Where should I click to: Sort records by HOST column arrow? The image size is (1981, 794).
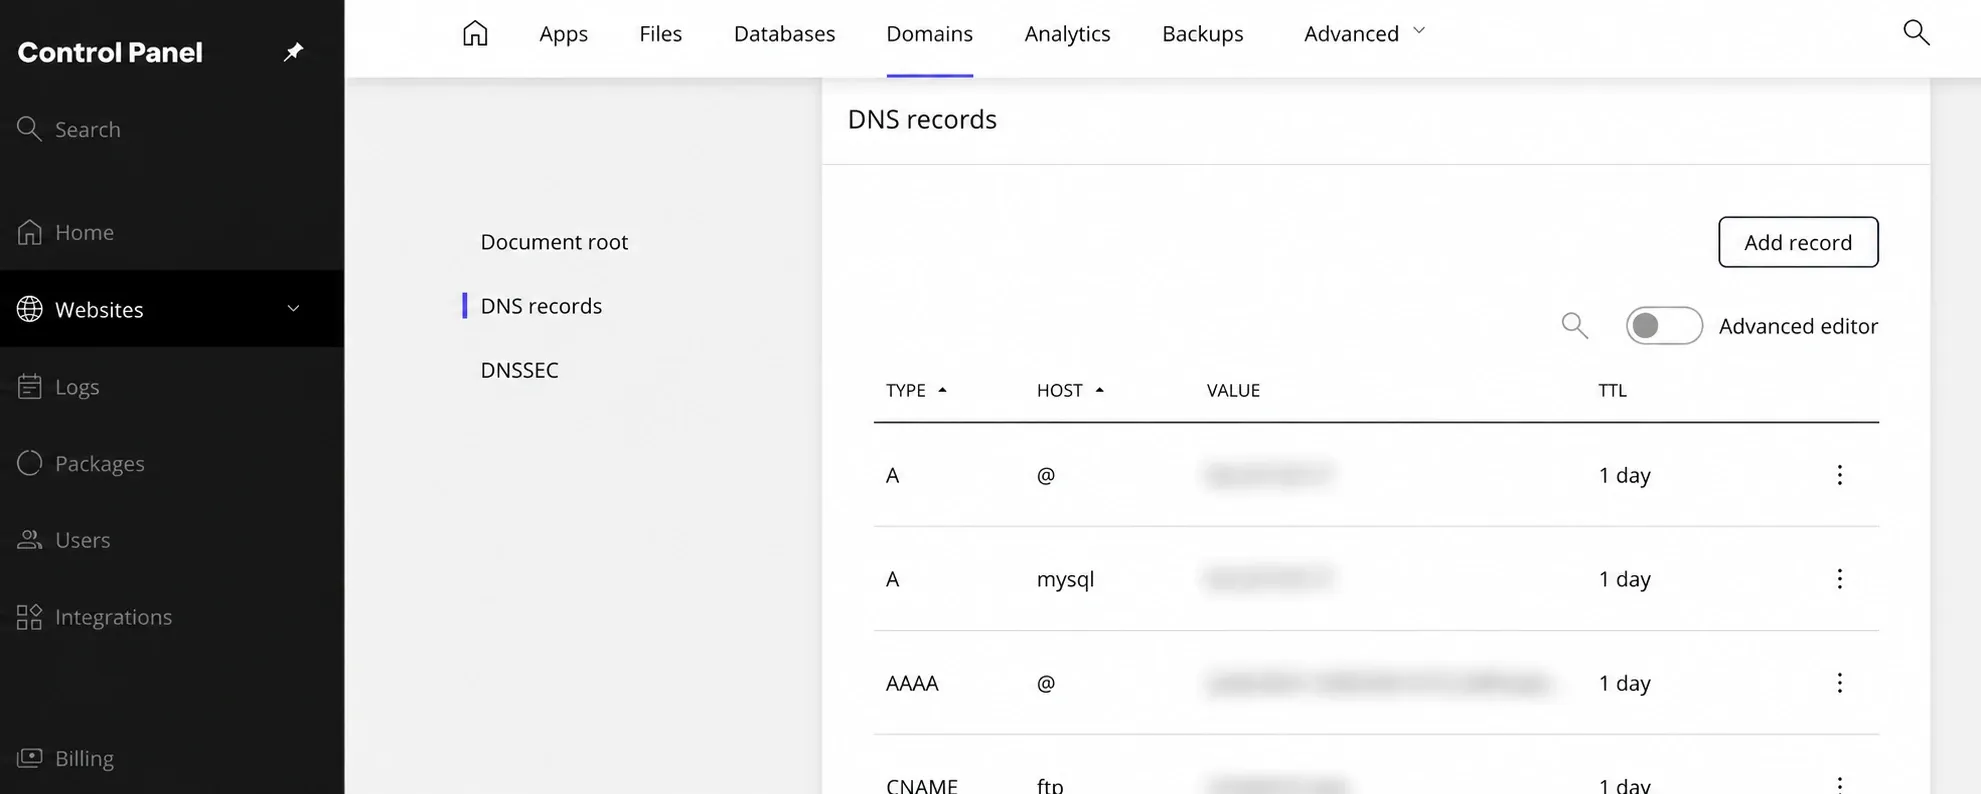(1099, 390)
